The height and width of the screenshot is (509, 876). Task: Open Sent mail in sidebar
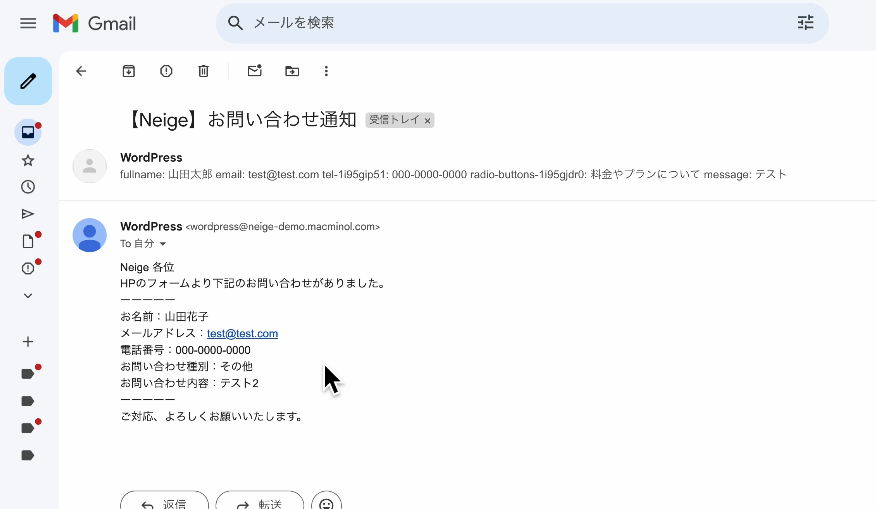pyautogui.click(x=28, y=214)
